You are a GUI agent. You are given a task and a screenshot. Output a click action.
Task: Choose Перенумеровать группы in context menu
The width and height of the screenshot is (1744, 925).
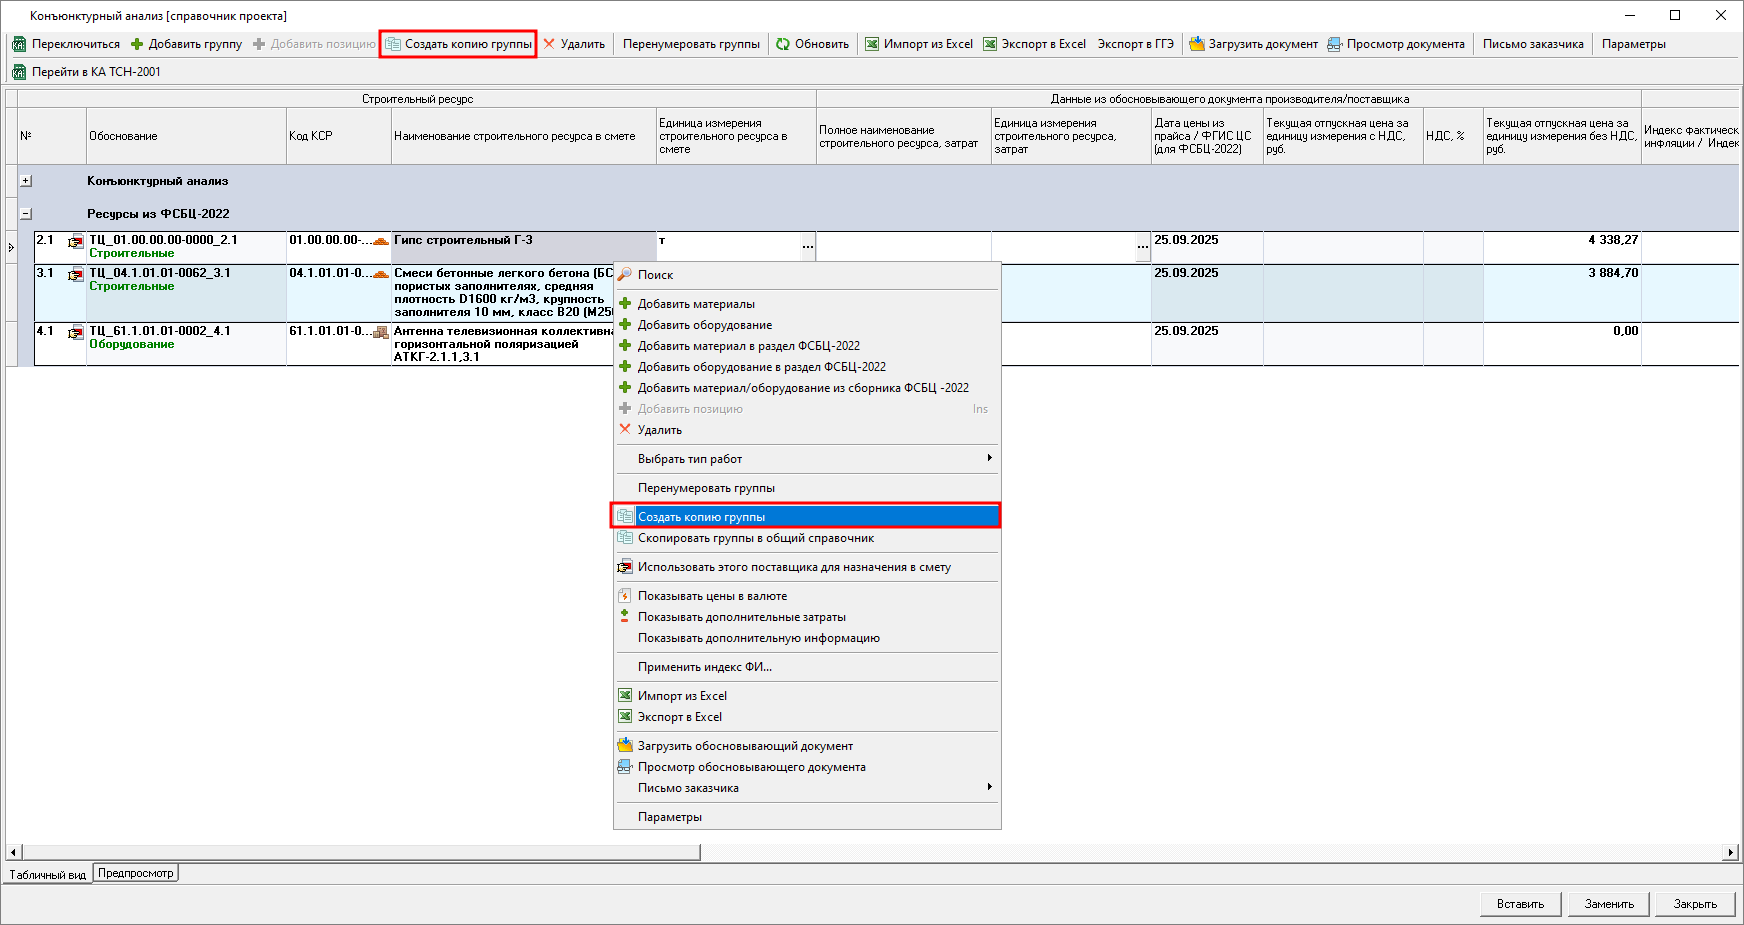pos(806,487)
